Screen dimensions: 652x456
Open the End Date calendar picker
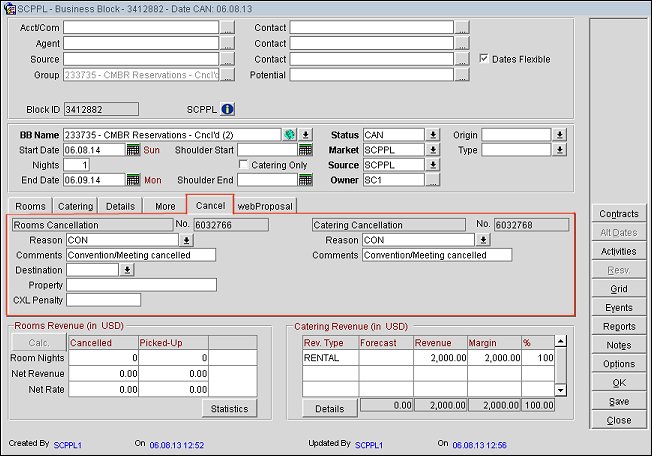[x=133, y=180]
